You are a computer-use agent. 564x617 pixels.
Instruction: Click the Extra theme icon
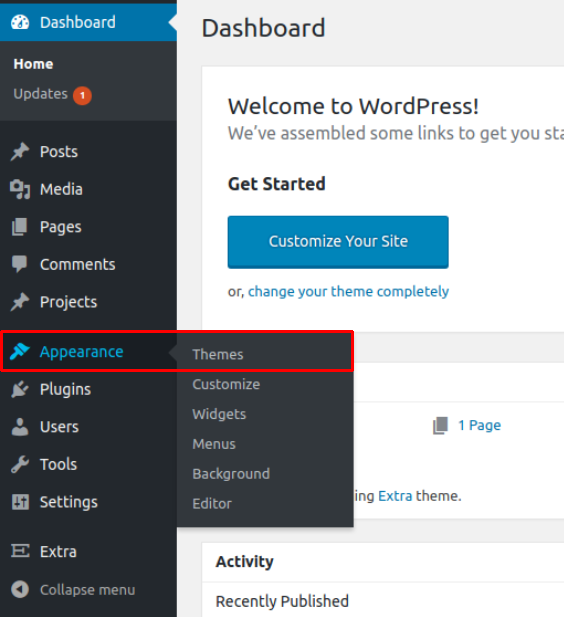[x=20, y=551]
